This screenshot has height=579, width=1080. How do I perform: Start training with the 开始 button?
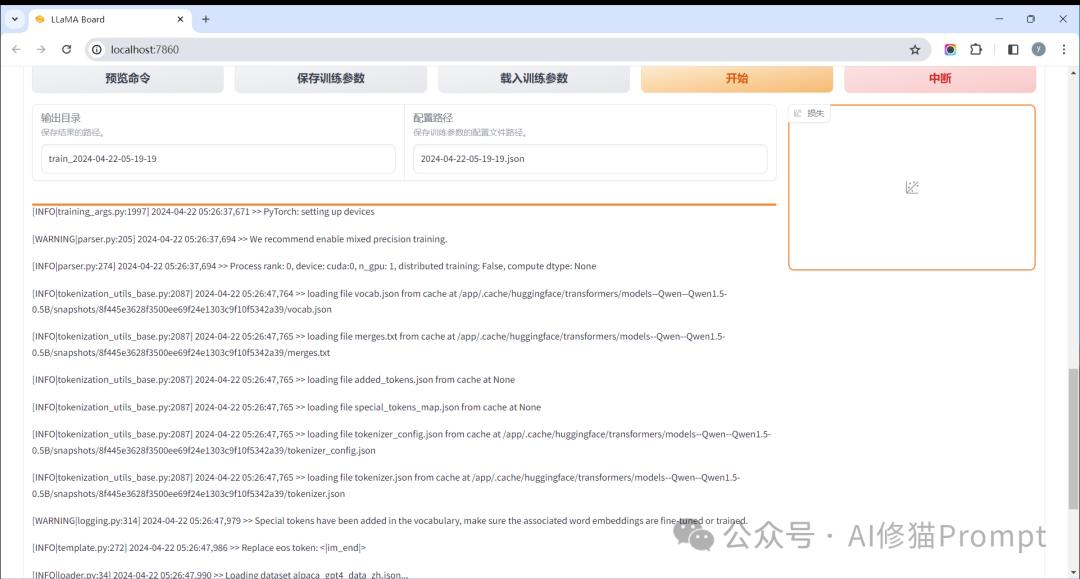(737, 78)
